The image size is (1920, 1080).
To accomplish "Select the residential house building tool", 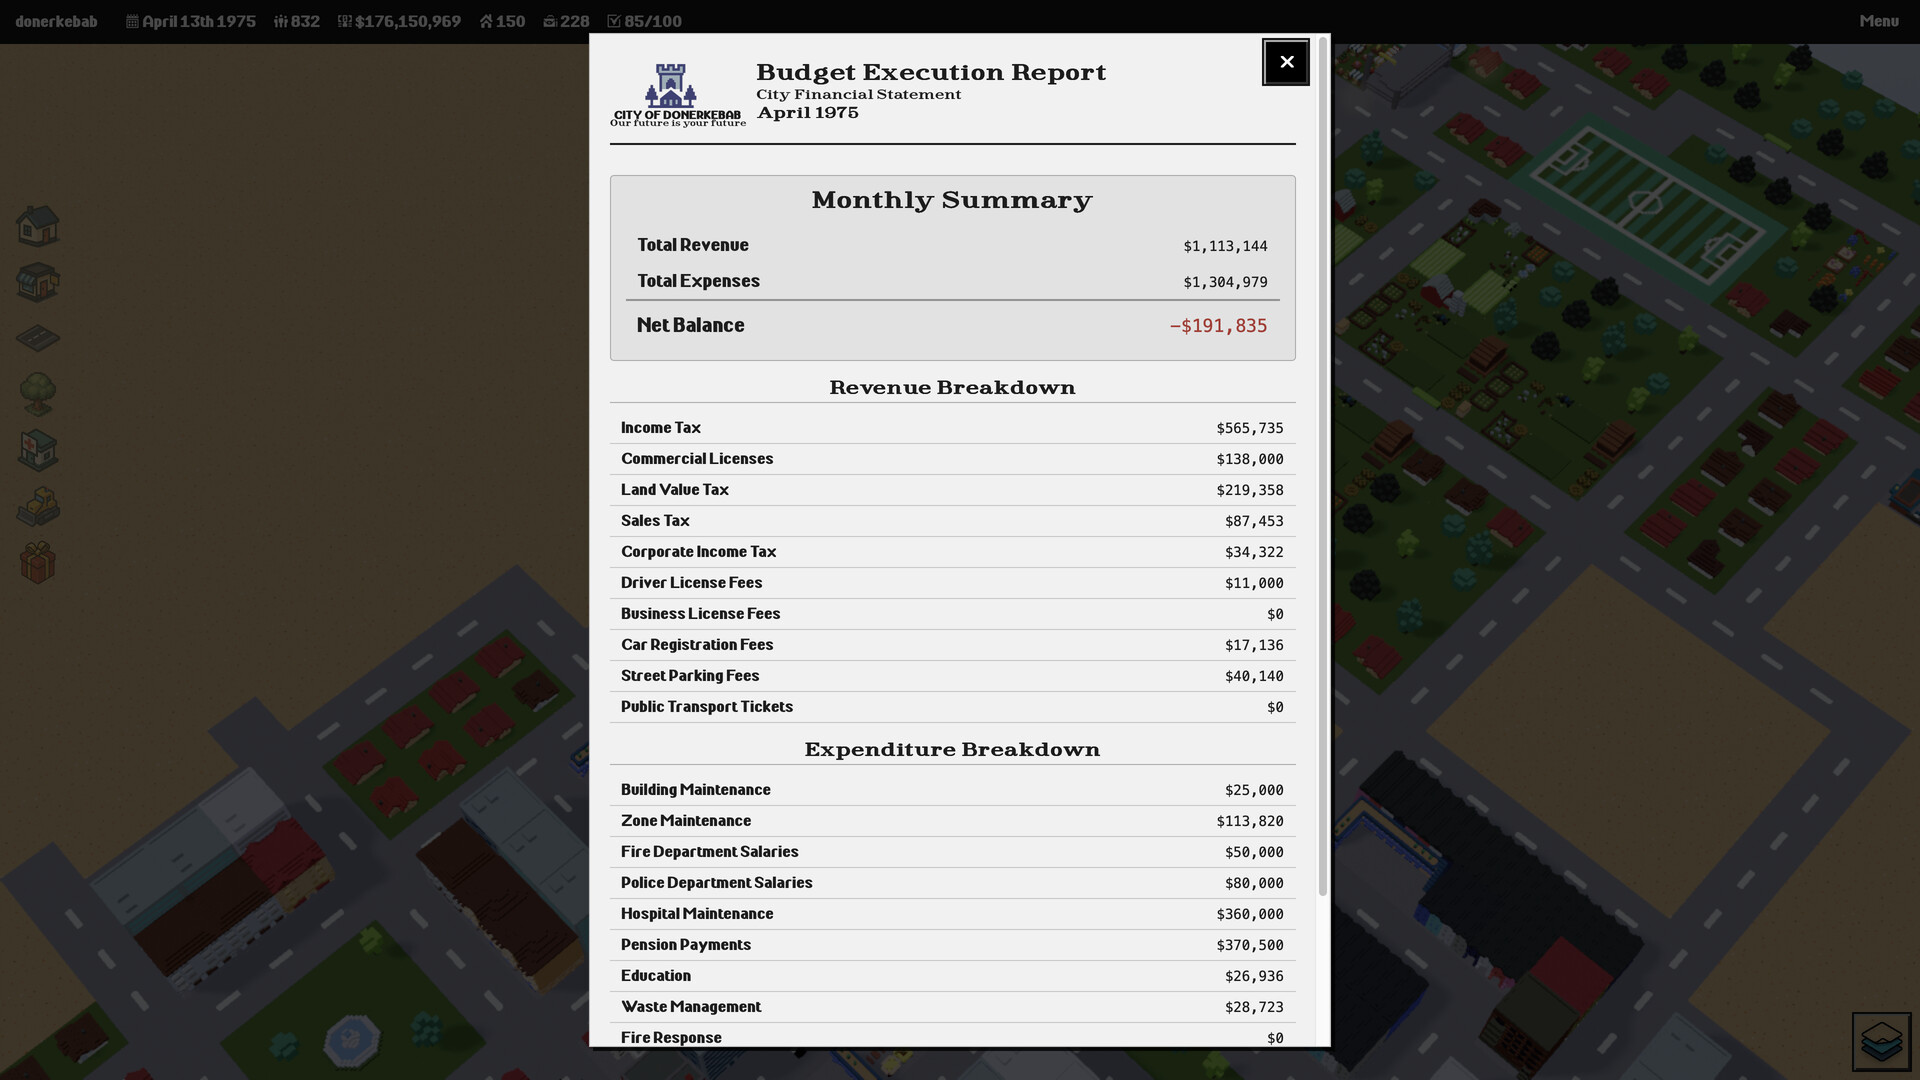I will [37, 225].
